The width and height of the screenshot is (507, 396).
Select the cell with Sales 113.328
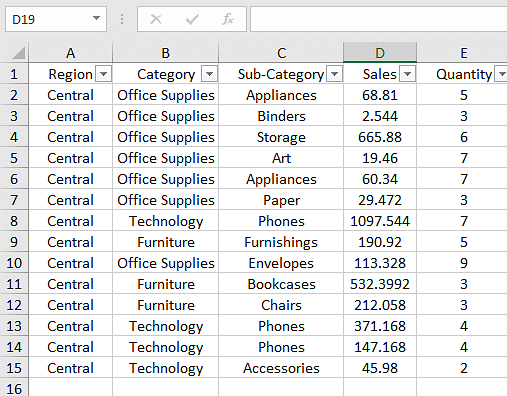(x=380, y=263)
